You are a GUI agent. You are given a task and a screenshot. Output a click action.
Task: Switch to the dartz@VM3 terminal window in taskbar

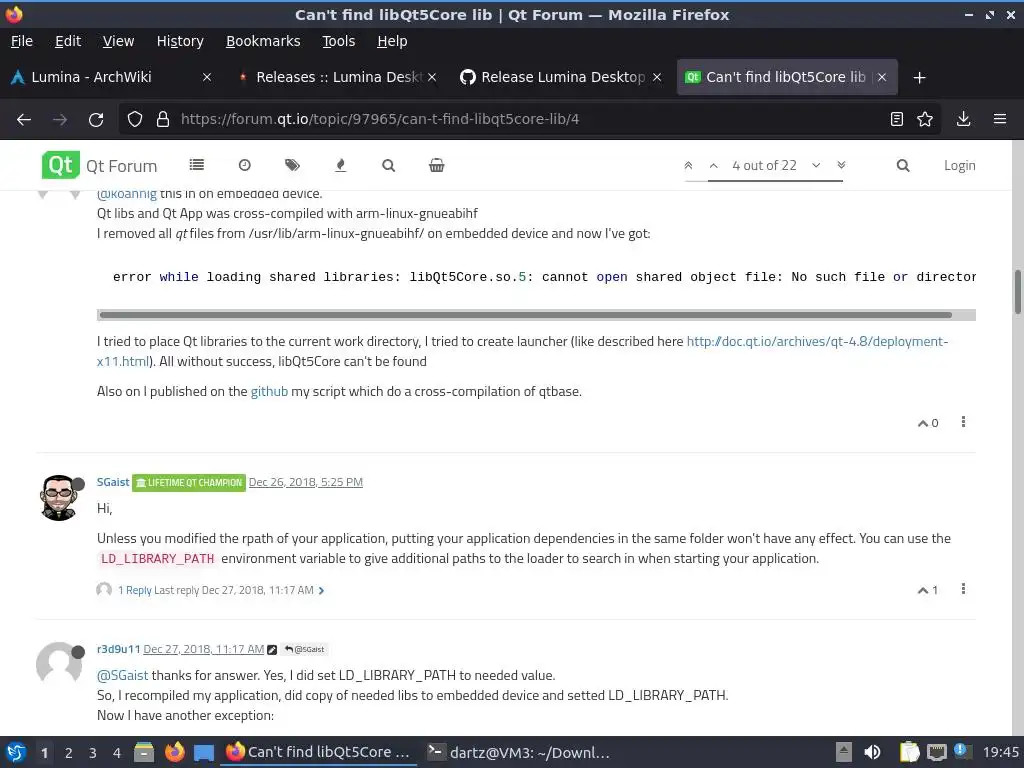coord(519,752)
